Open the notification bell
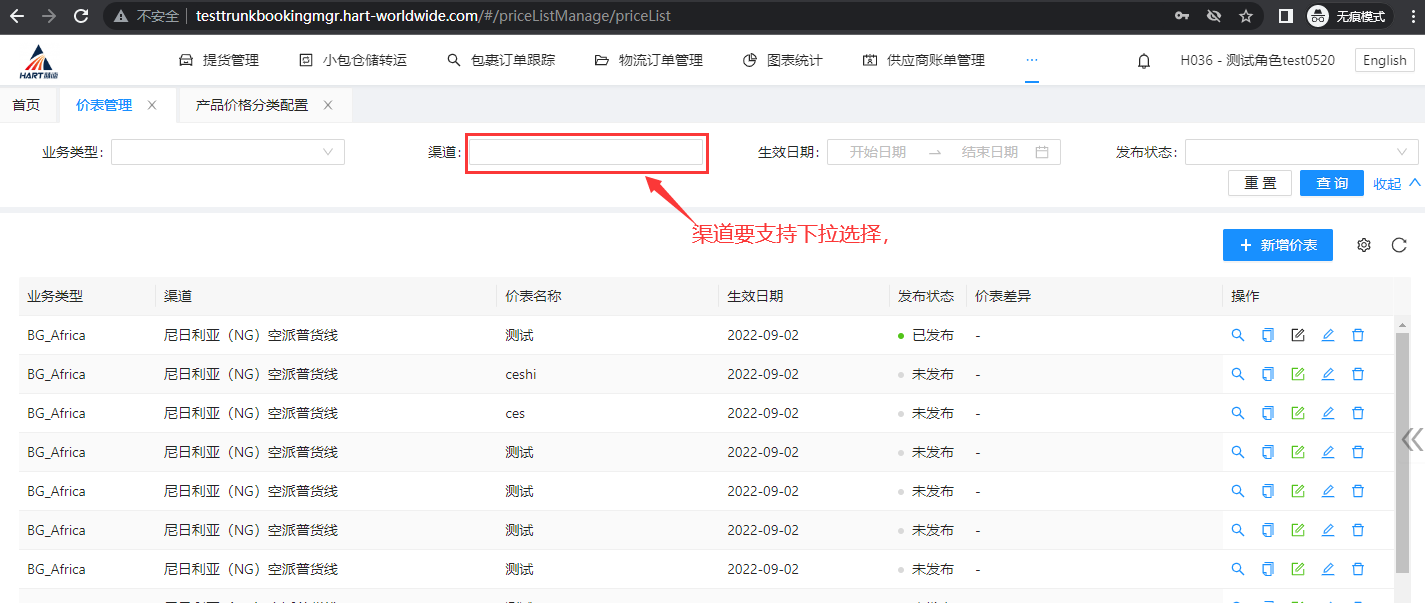 (1144, 61)
